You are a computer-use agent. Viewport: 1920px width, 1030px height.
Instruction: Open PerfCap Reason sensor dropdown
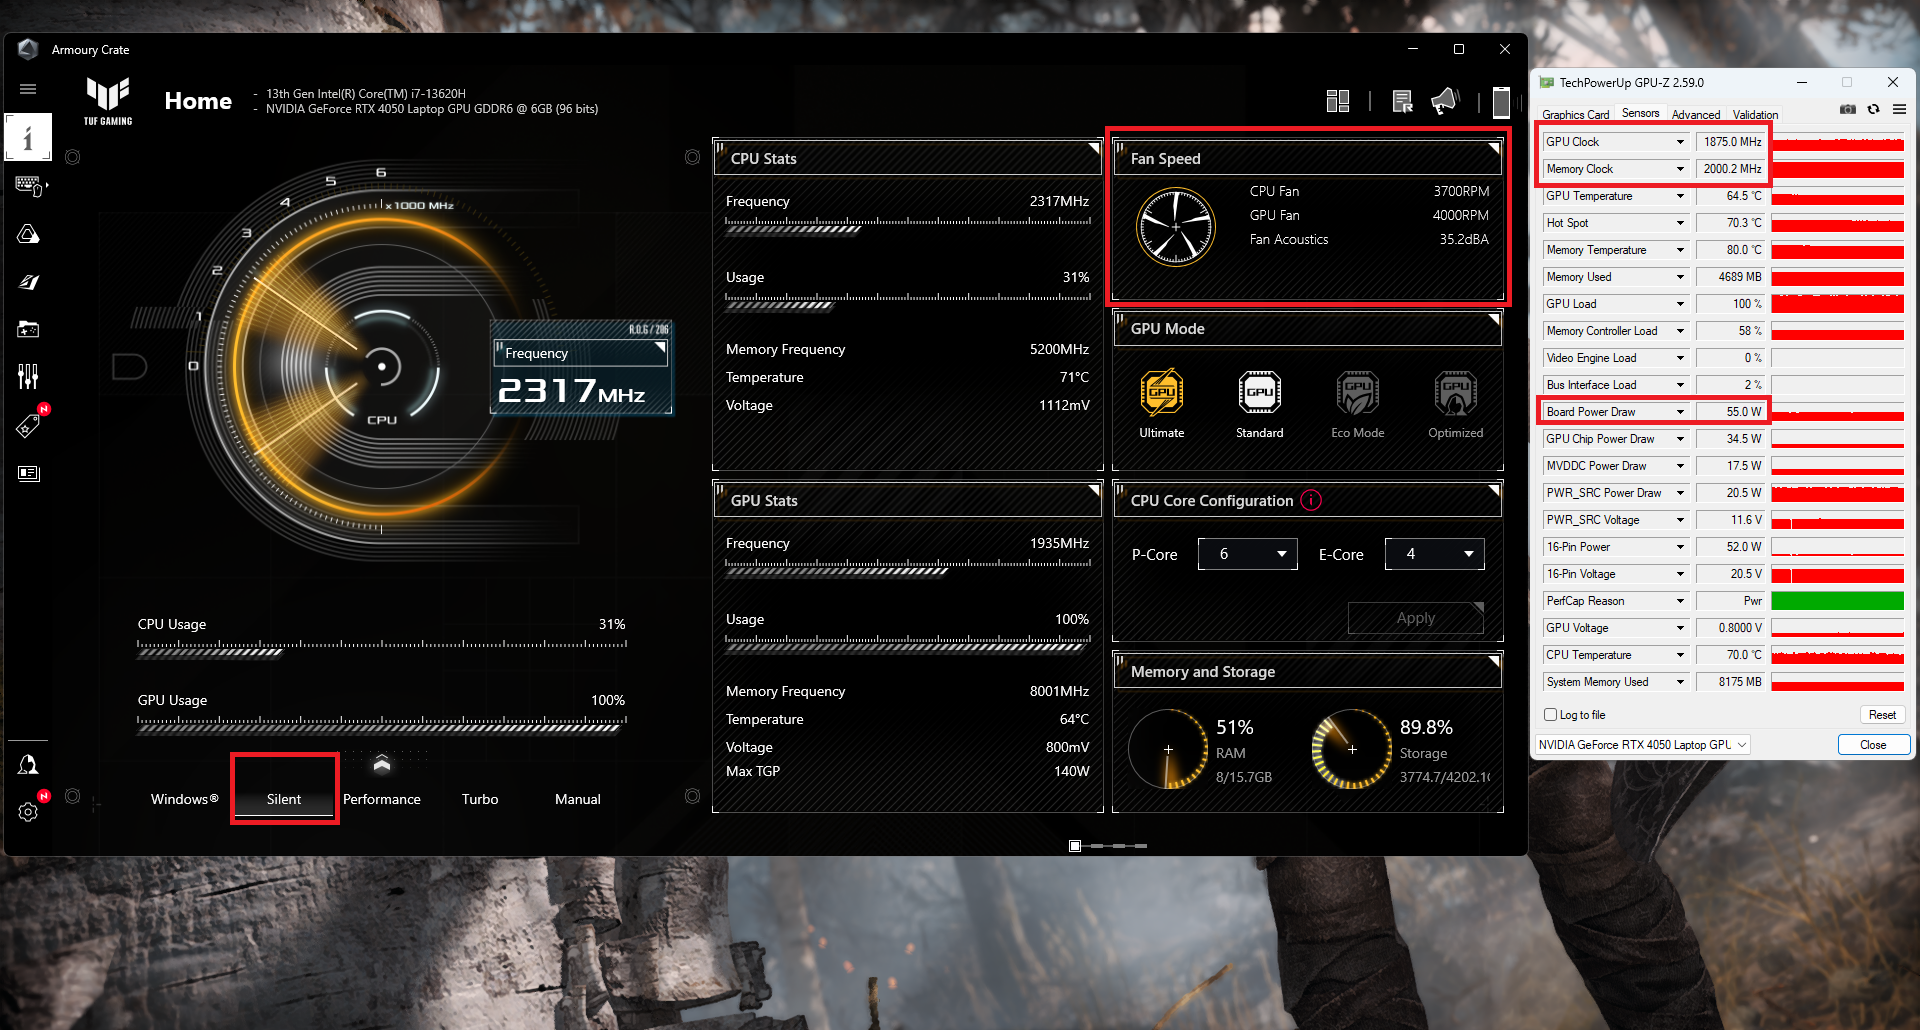pyautogui.click(x=1680, y=601)
